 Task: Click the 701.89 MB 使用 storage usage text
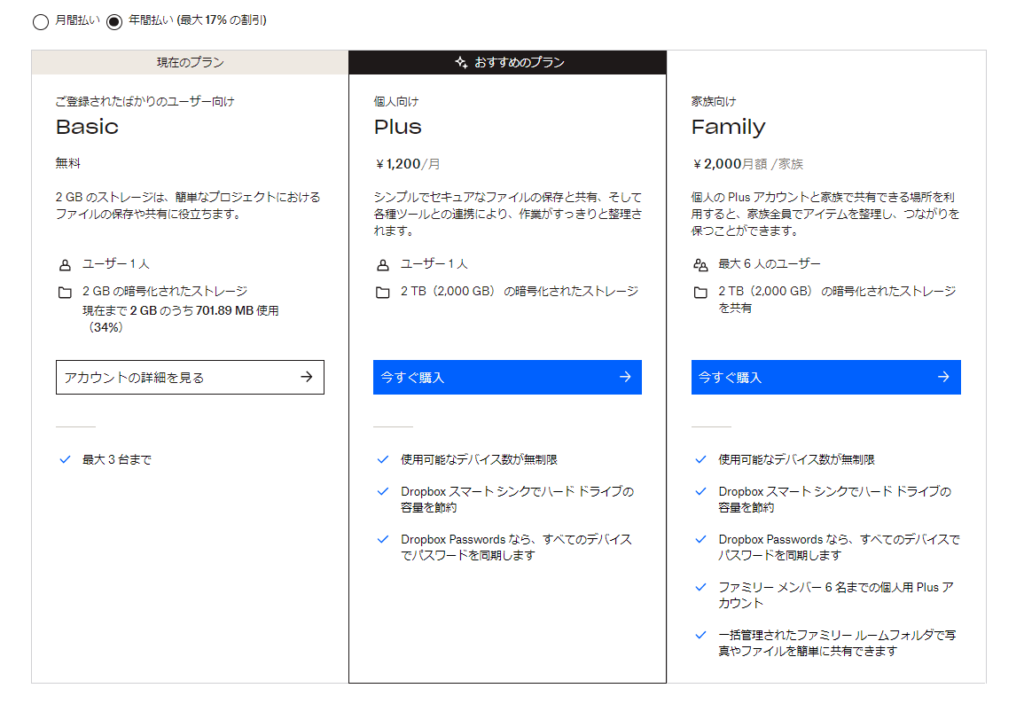(237, 311)
